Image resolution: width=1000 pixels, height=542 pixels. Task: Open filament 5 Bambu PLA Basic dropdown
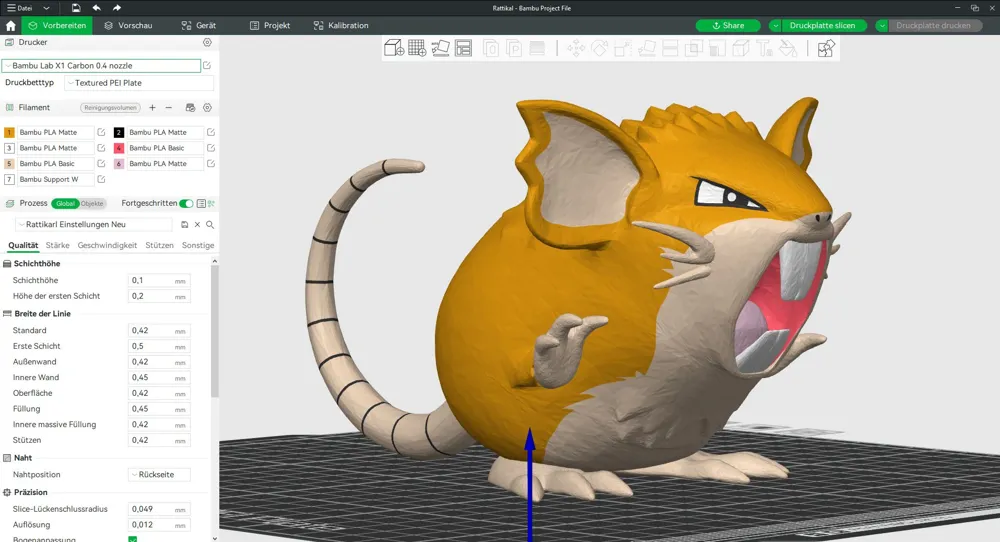[55, 164]
